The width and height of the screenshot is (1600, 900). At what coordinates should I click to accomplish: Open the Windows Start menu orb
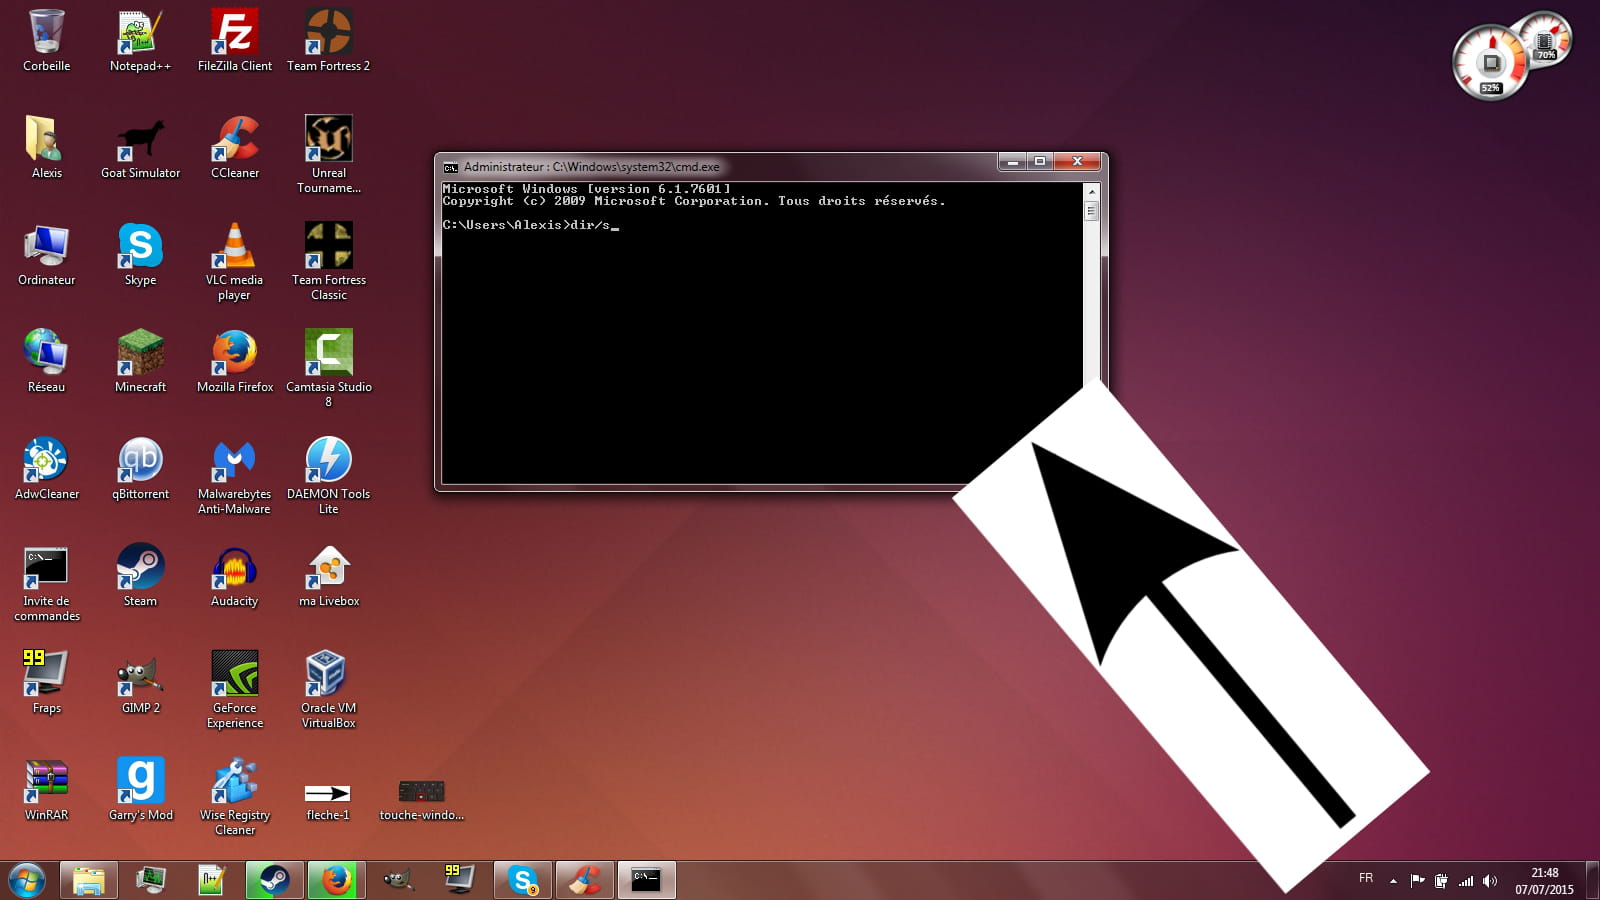coord(27,880)
